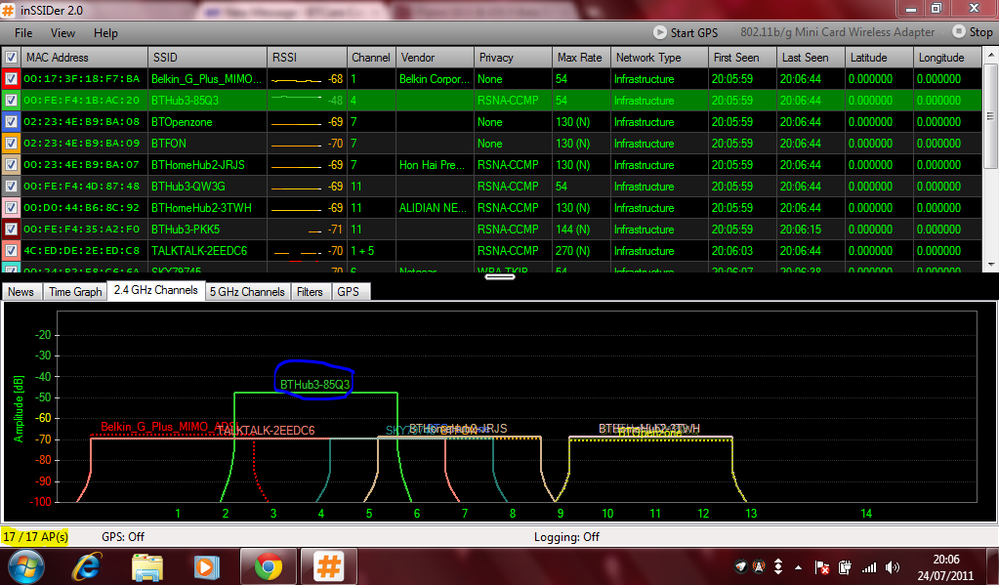Screen dimensions: 999x585
Task: Sort by Last Seen column header
Action: coord(811,57)
